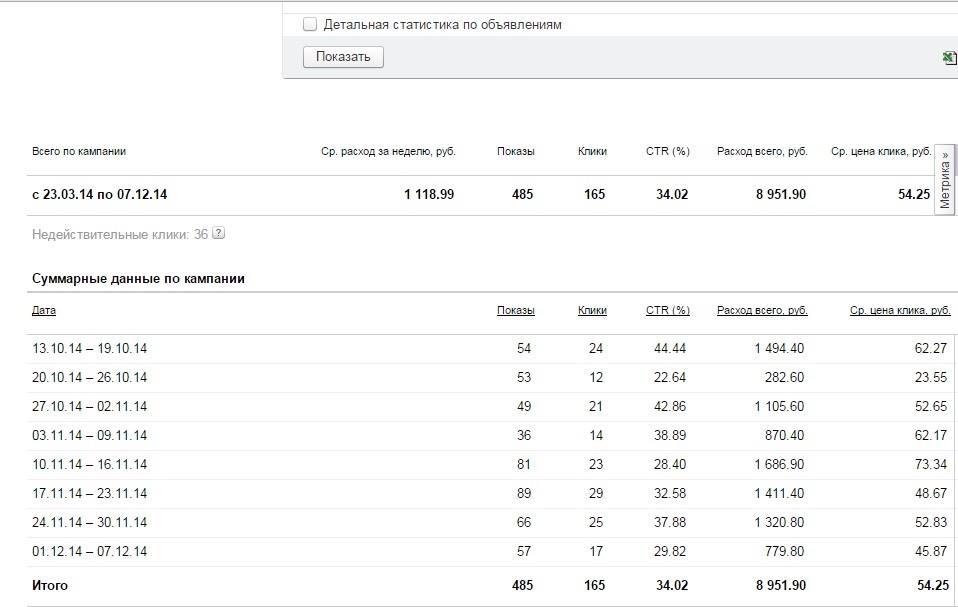Enable detailed statistics by ads checkbox
The height and width of the screenshot is (607, 958).
point(310,24)
